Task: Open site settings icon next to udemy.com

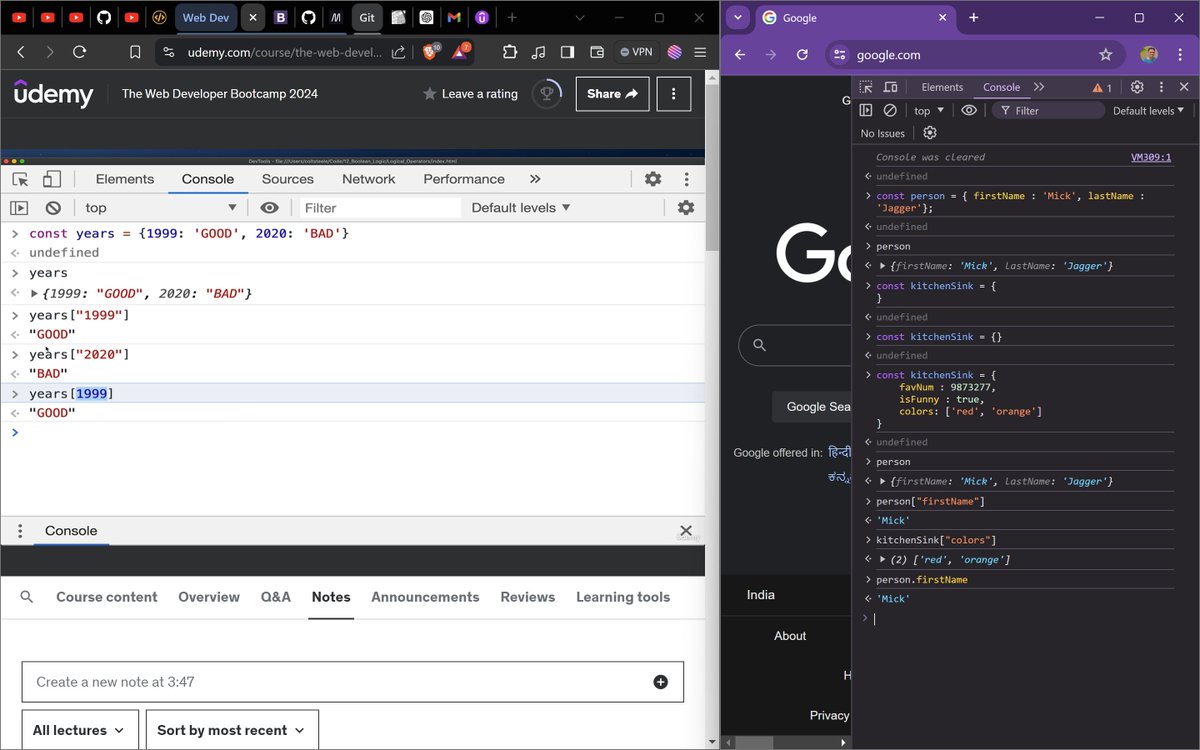Action: click(168, 52)
